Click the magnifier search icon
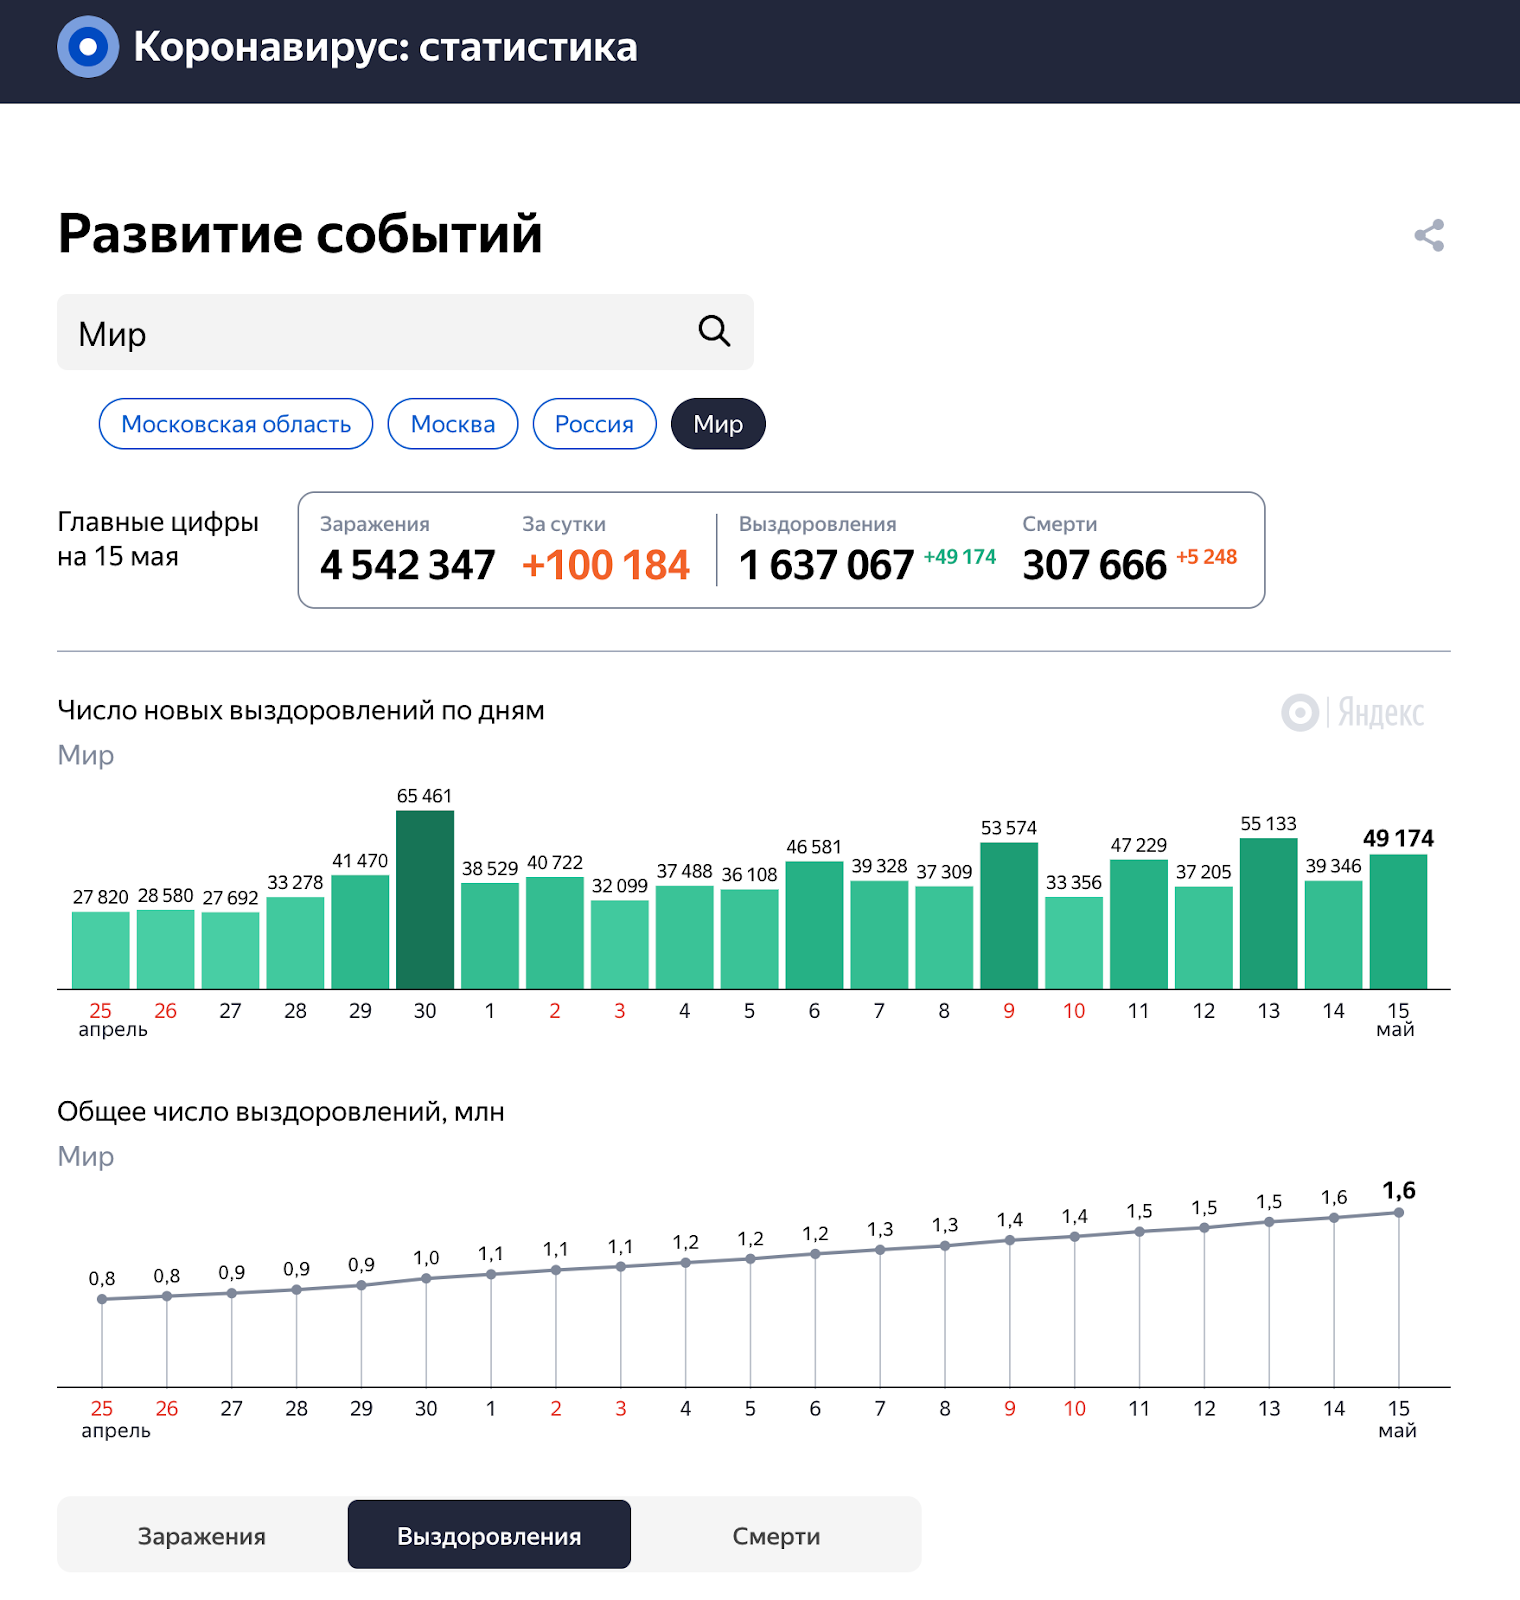1520x1600 pixels. point(714,331)
